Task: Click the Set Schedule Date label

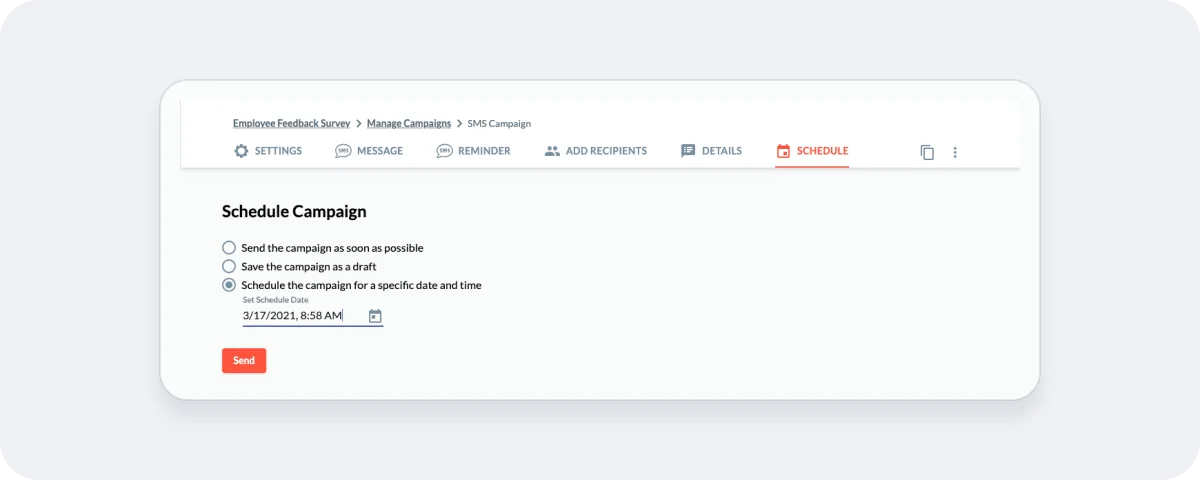Action: 276,300
